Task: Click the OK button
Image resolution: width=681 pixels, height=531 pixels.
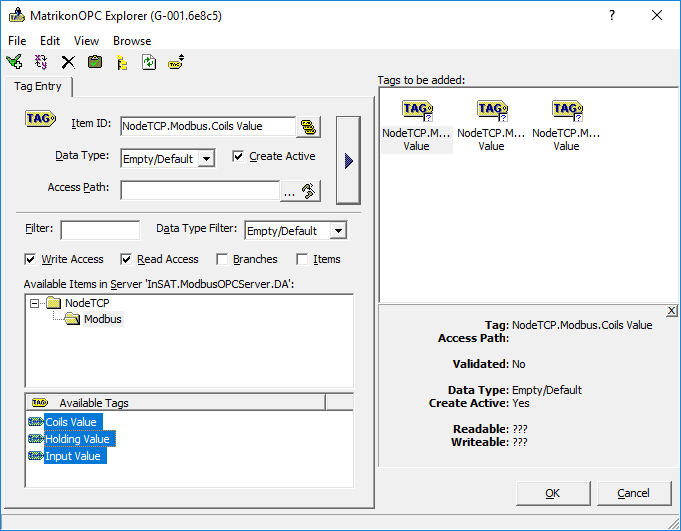Action: tap(552, 493)
